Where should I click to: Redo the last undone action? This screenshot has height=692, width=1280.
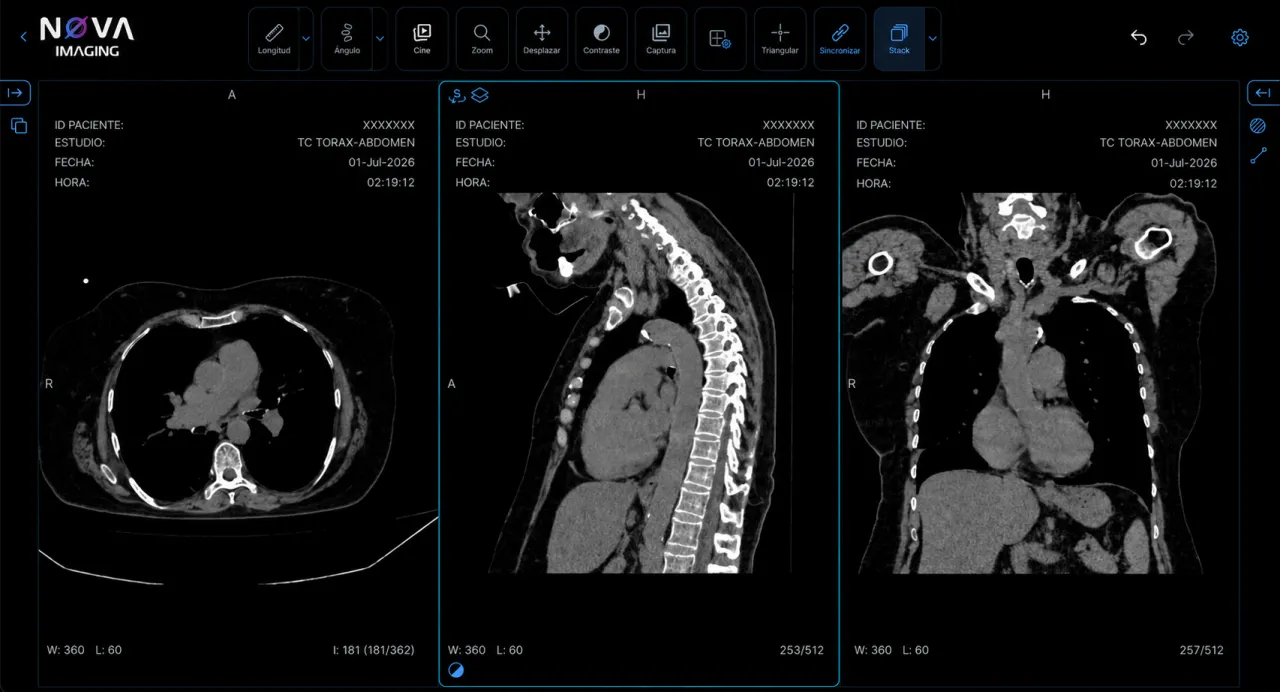[1186, 38]
